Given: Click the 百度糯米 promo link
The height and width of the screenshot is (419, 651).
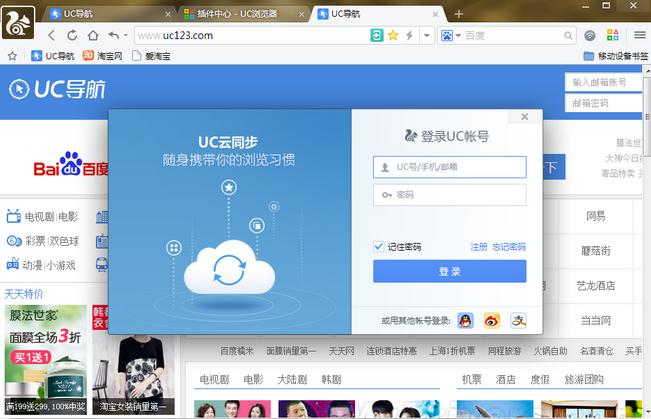Looking at the screenshot, I should pos(237,351).
